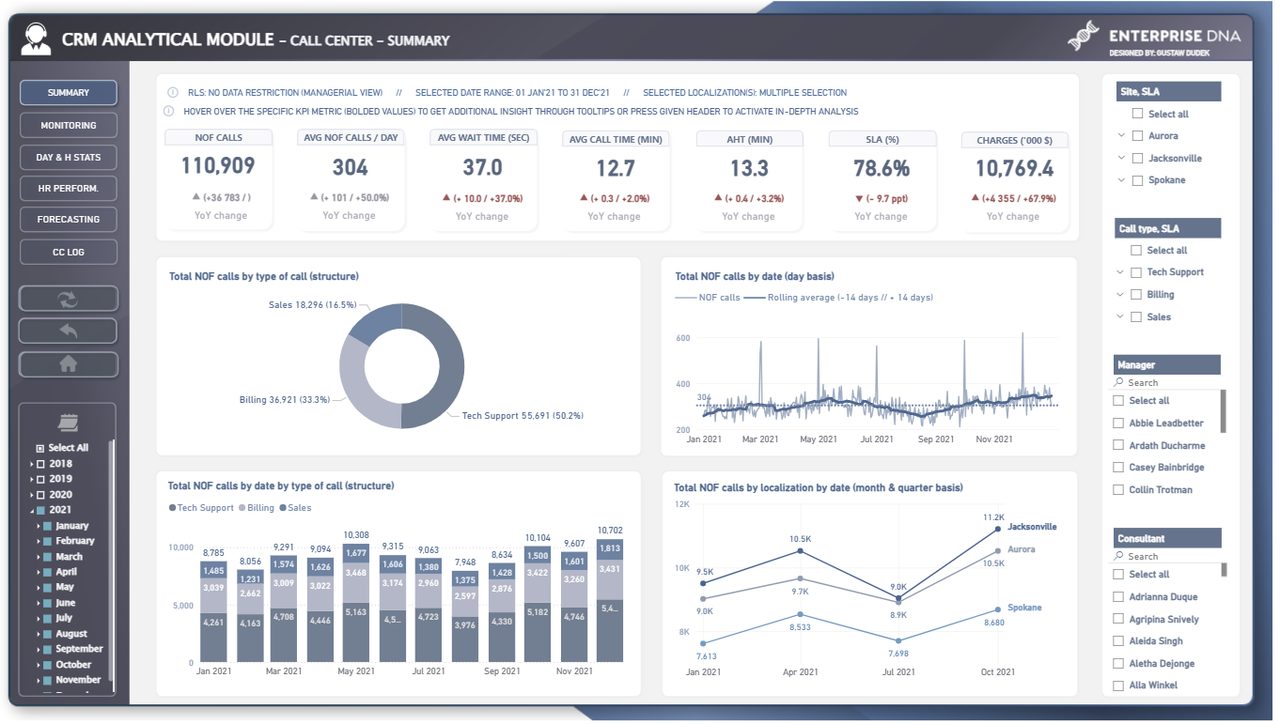
Task: Click the info icon beside RLS note
Action: coord(172,92)
